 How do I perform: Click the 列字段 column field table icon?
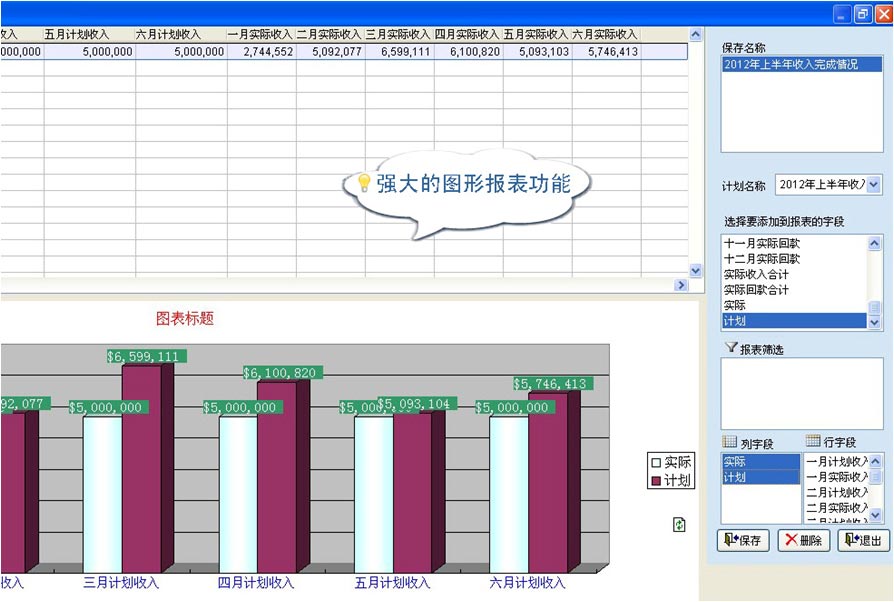coord(729,441)
